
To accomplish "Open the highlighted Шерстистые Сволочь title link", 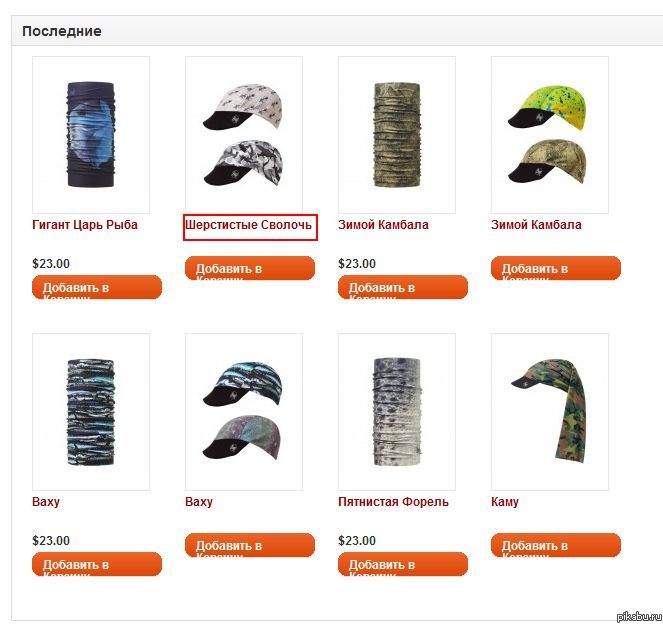I will pos(249,224).
